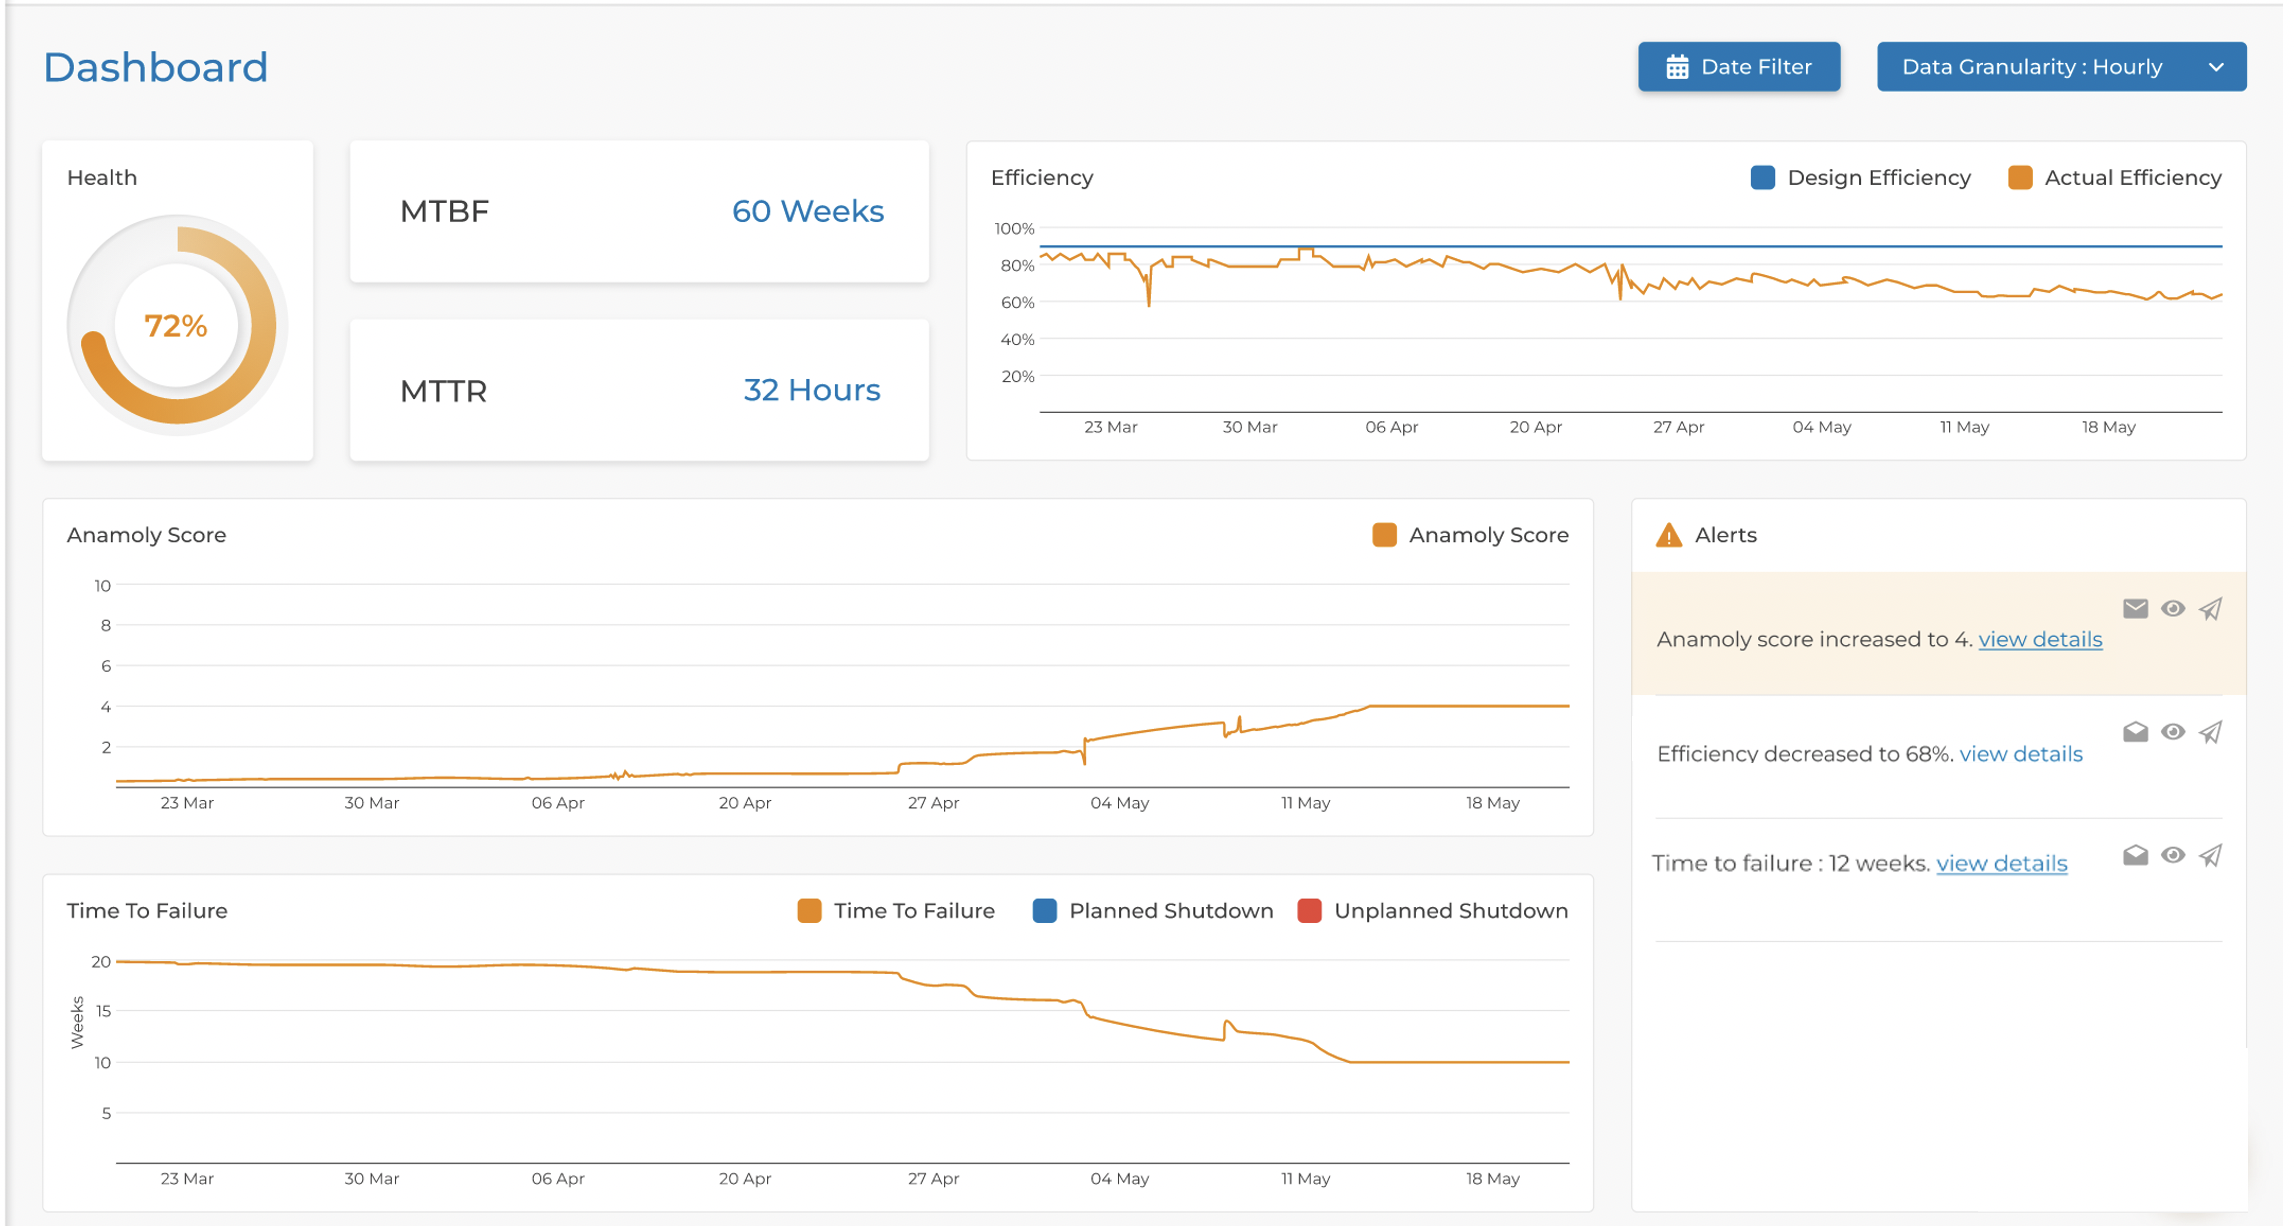
Task: Click the envelope icon on the time to failure alert
Action: click(x=2135, y=856)
